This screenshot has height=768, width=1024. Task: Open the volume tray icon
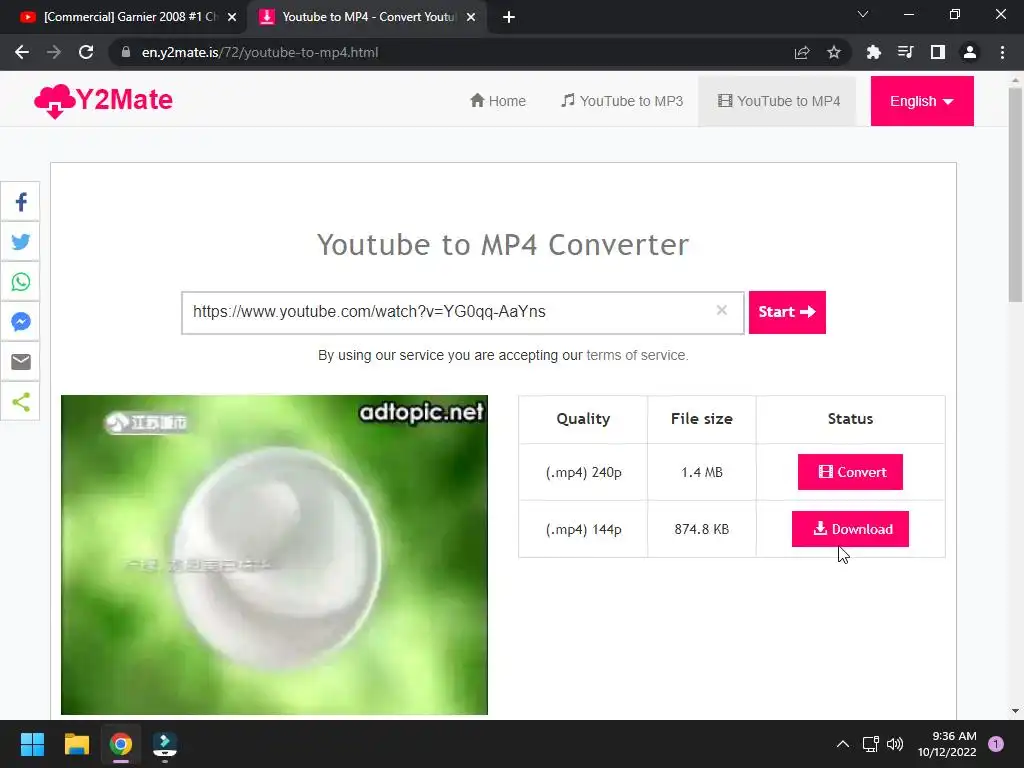(x=895, y=744)
